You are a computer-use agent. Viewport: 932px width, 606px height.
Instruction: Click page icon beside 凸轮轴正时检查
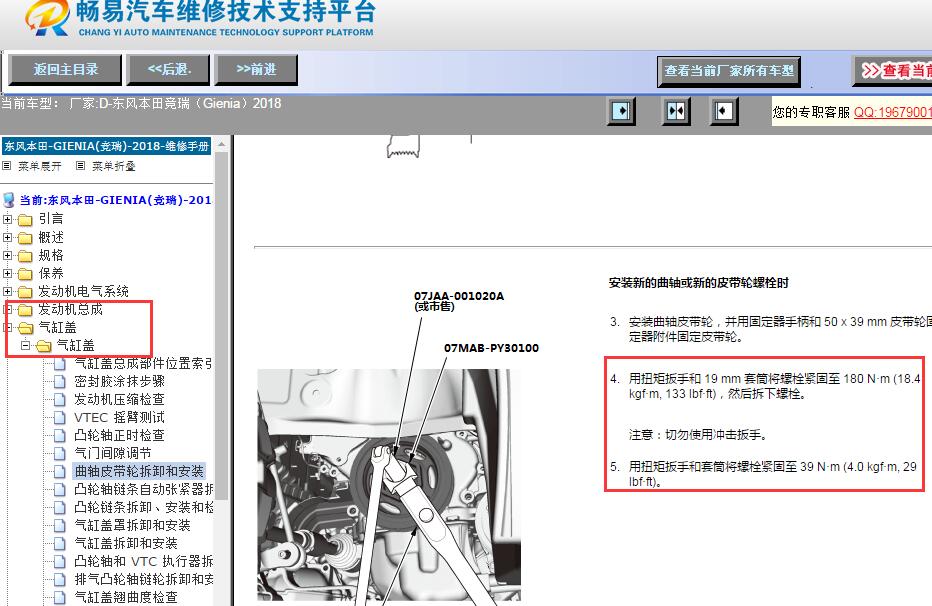(59, 435)
